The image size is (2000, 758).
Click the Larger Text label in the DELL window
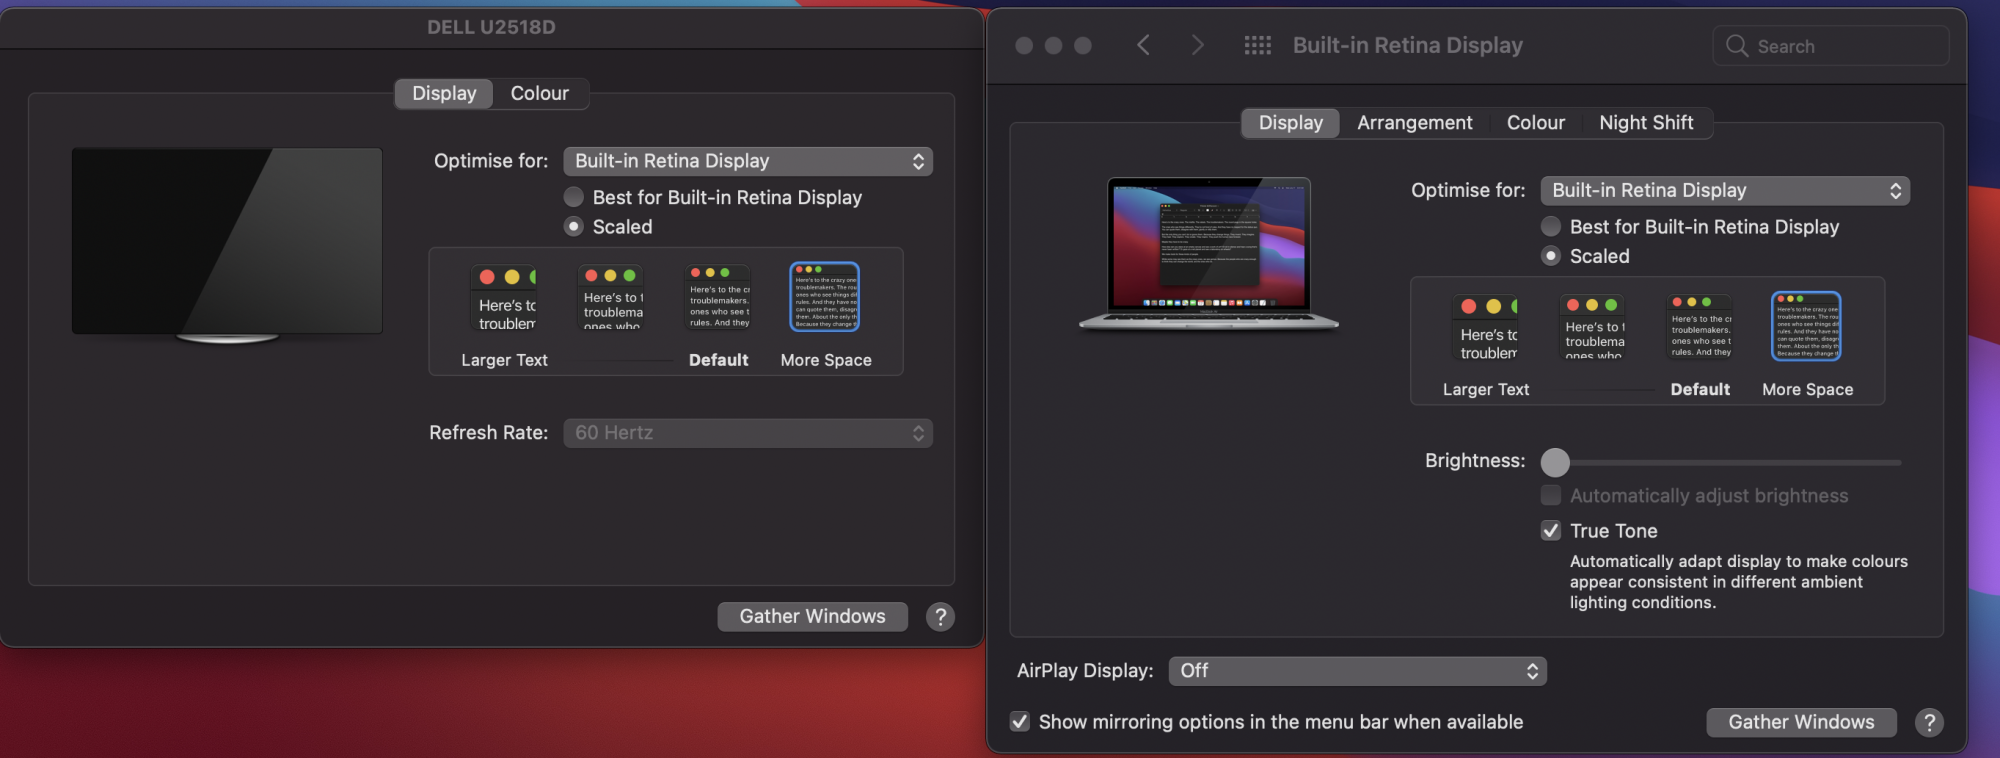tap(504, 360)
